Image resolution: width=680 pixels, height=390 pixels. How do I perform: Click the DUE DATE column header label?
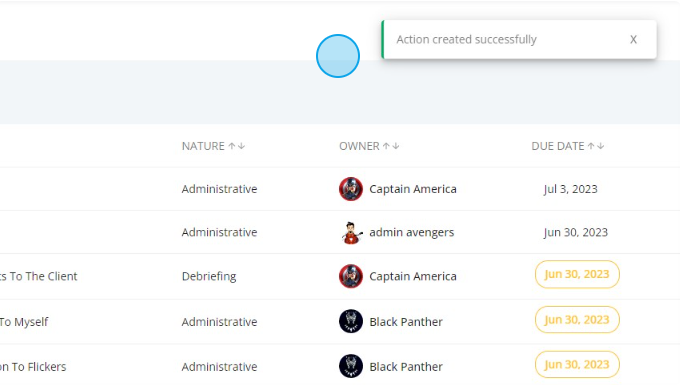pos(558,146)
